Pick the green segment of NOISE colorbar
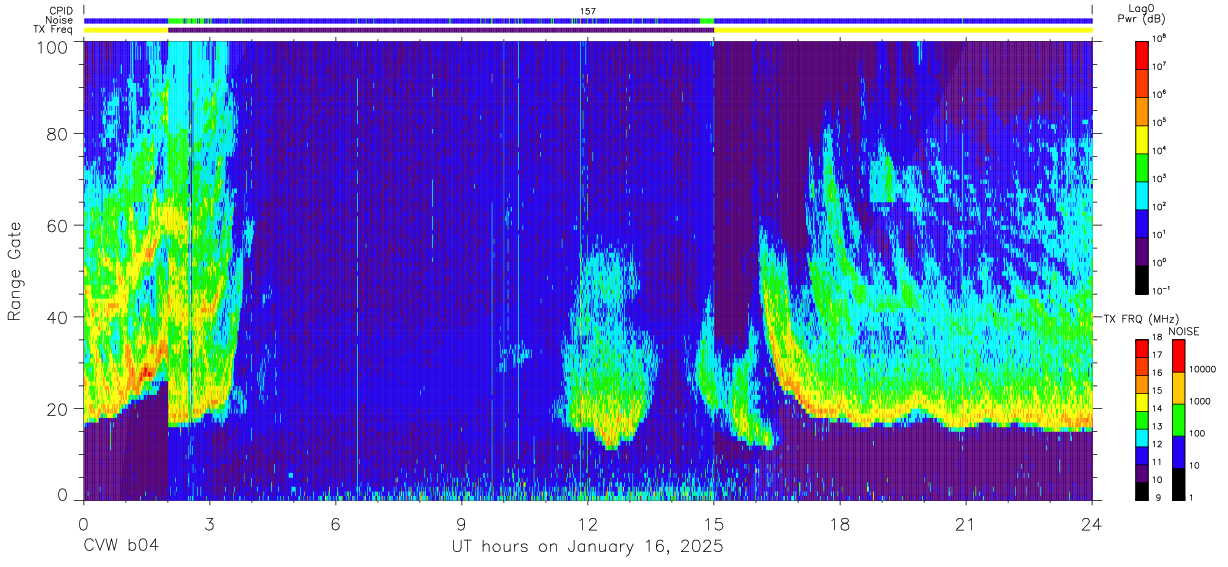The height and width of the screenshot is (567, 1228). click(1178, 420)
